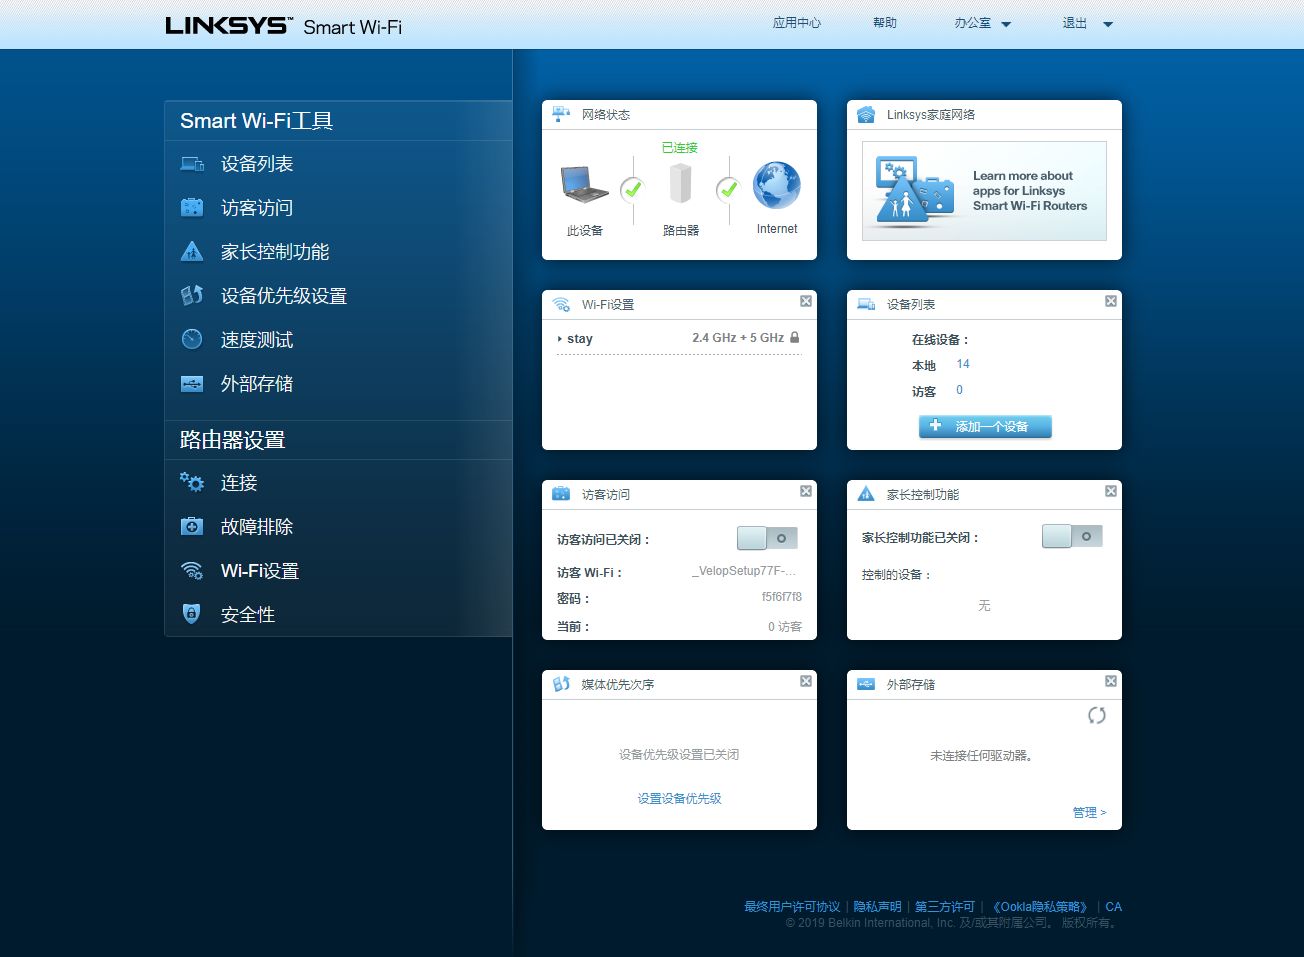This screenshot has height=957, width=1304.
Task: Select the 安全性 shield icon
Action: pyautogui.click(x=192, y=614)
